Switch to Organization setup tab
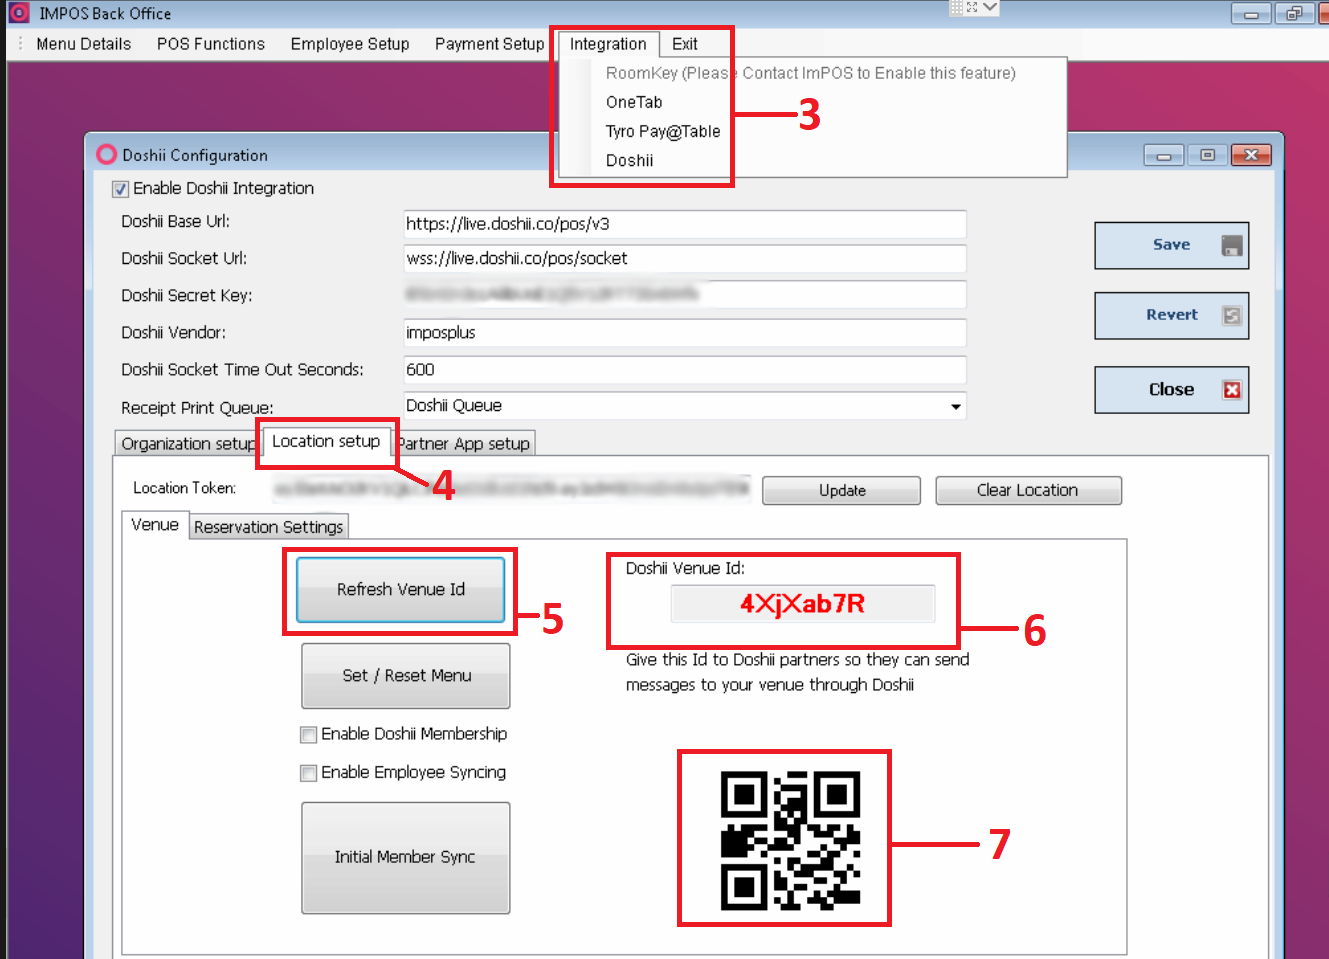The height and width of the screenshot is (959, 1329). [188, 444]
